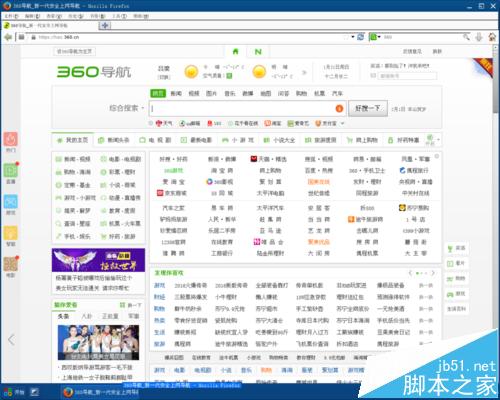Open the red sidebar icon at top

coord(11,139)
